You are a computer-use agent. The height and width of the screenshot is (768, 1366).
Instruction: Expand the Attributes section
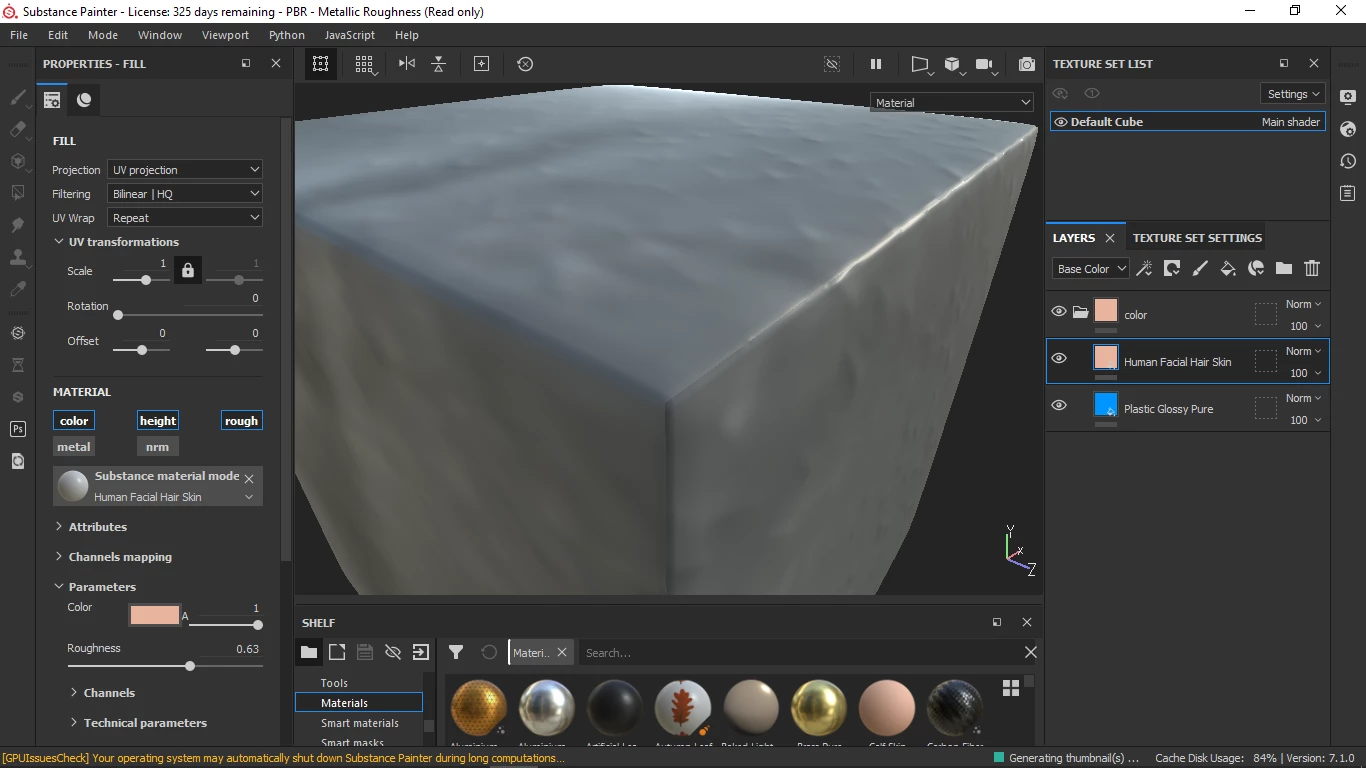[59, 527]
